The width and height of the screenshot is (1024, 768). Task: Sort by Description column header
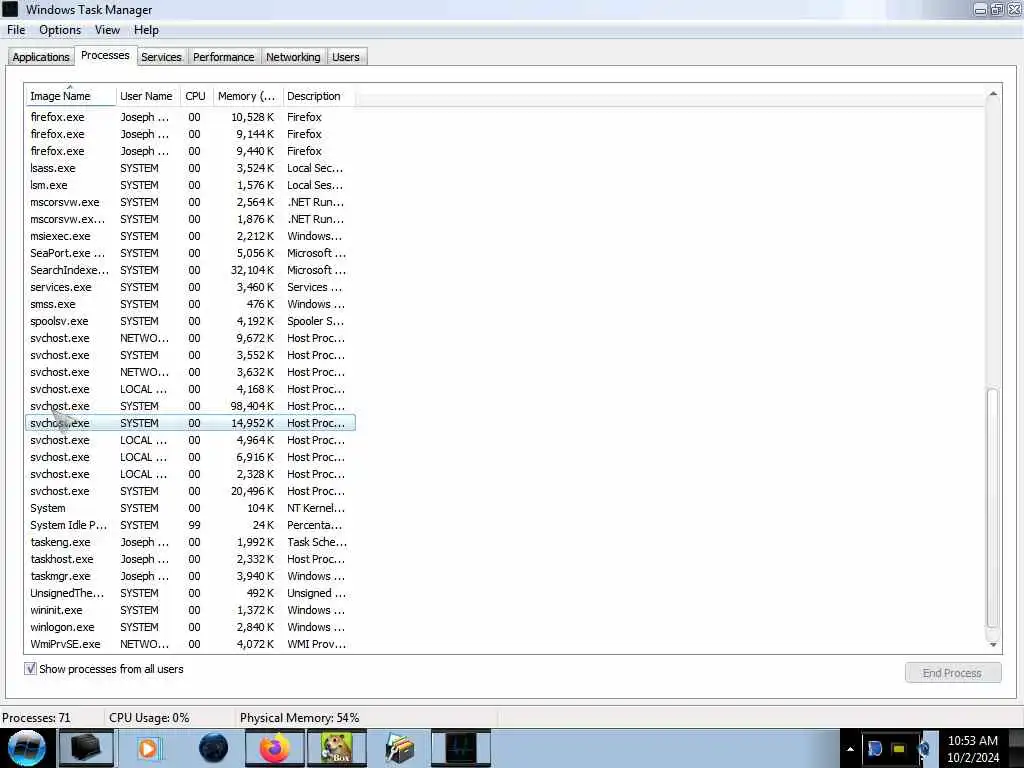319,96
